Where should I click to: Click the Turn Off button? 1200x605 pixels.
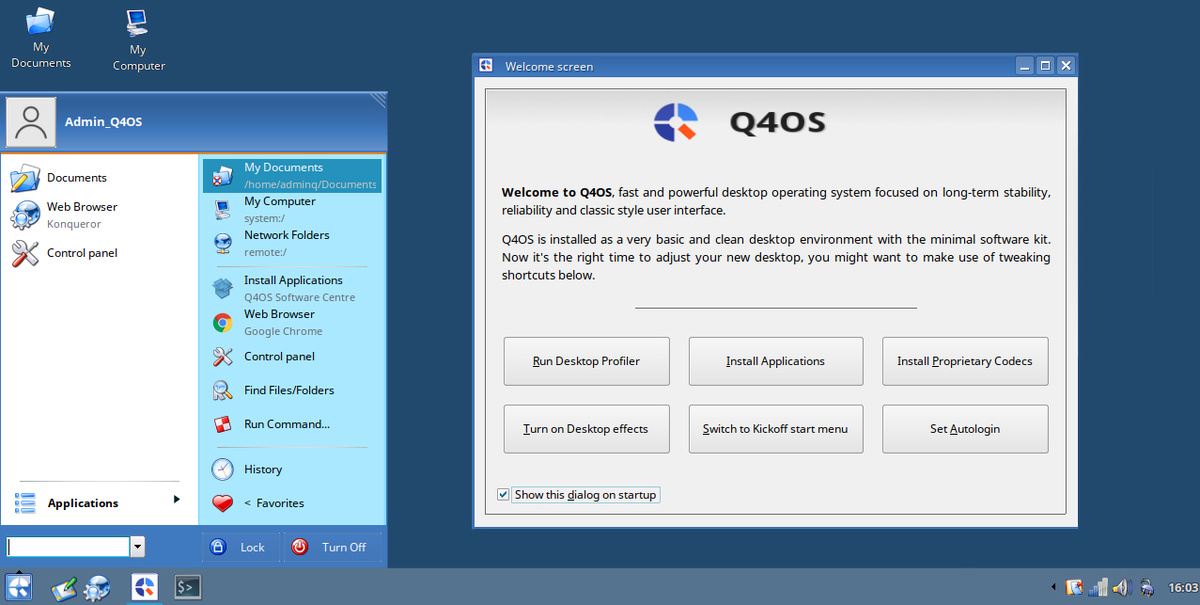(330, 547)
